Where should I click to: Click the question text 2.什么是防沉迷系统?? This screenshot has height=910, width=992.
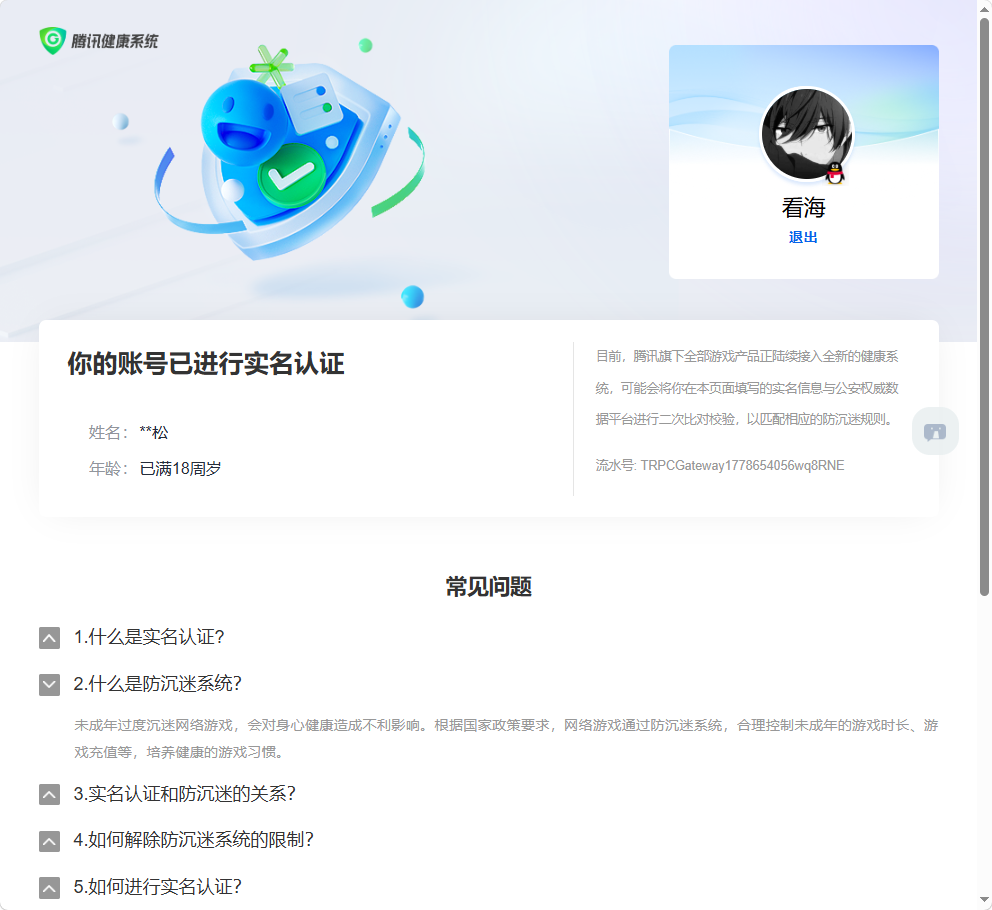click(158, 684)
